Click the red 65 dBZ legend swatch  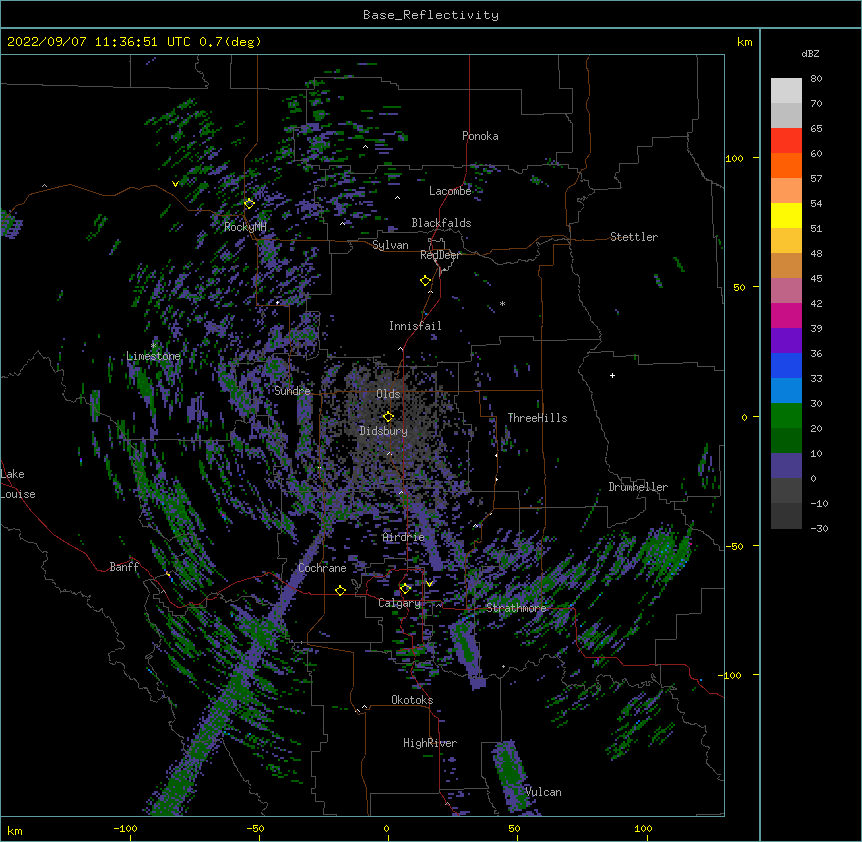(786, 141)
